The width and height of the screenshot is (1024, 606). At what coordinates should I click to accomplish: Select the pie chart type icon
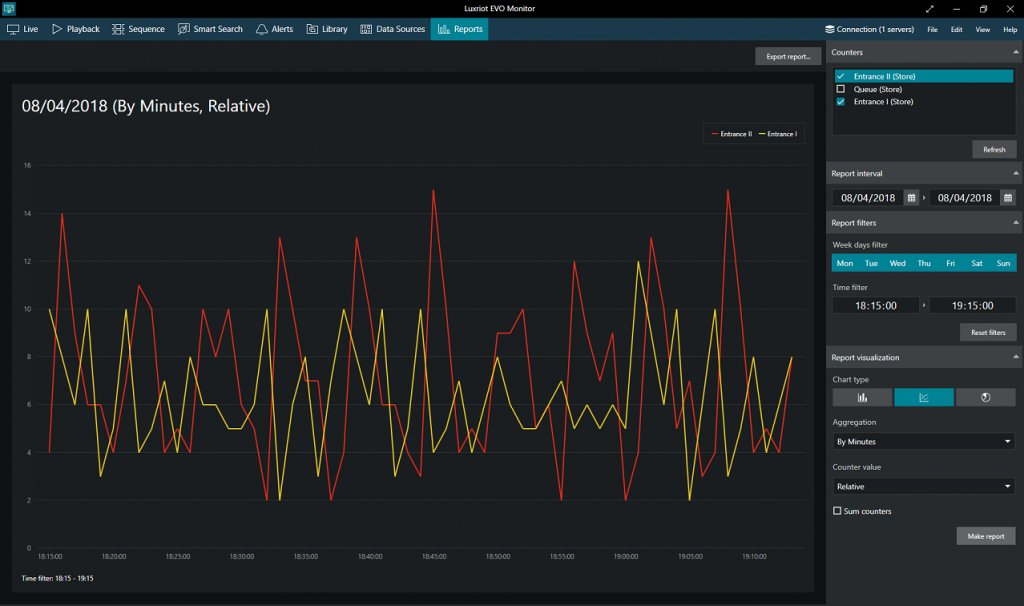pyautogui.click(x=985, y=397)
